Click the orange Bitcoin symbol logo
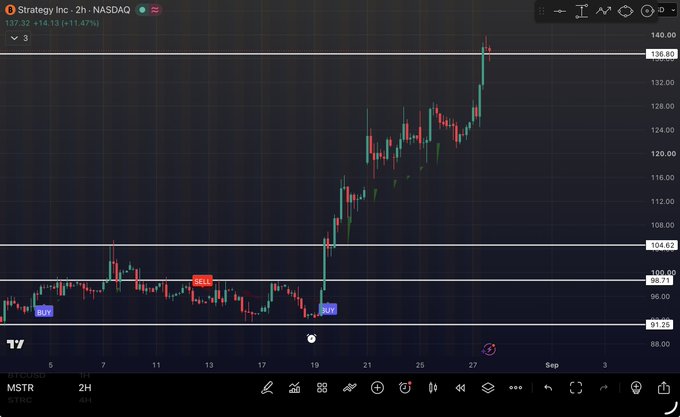680x417 pixels. (10, 10)
